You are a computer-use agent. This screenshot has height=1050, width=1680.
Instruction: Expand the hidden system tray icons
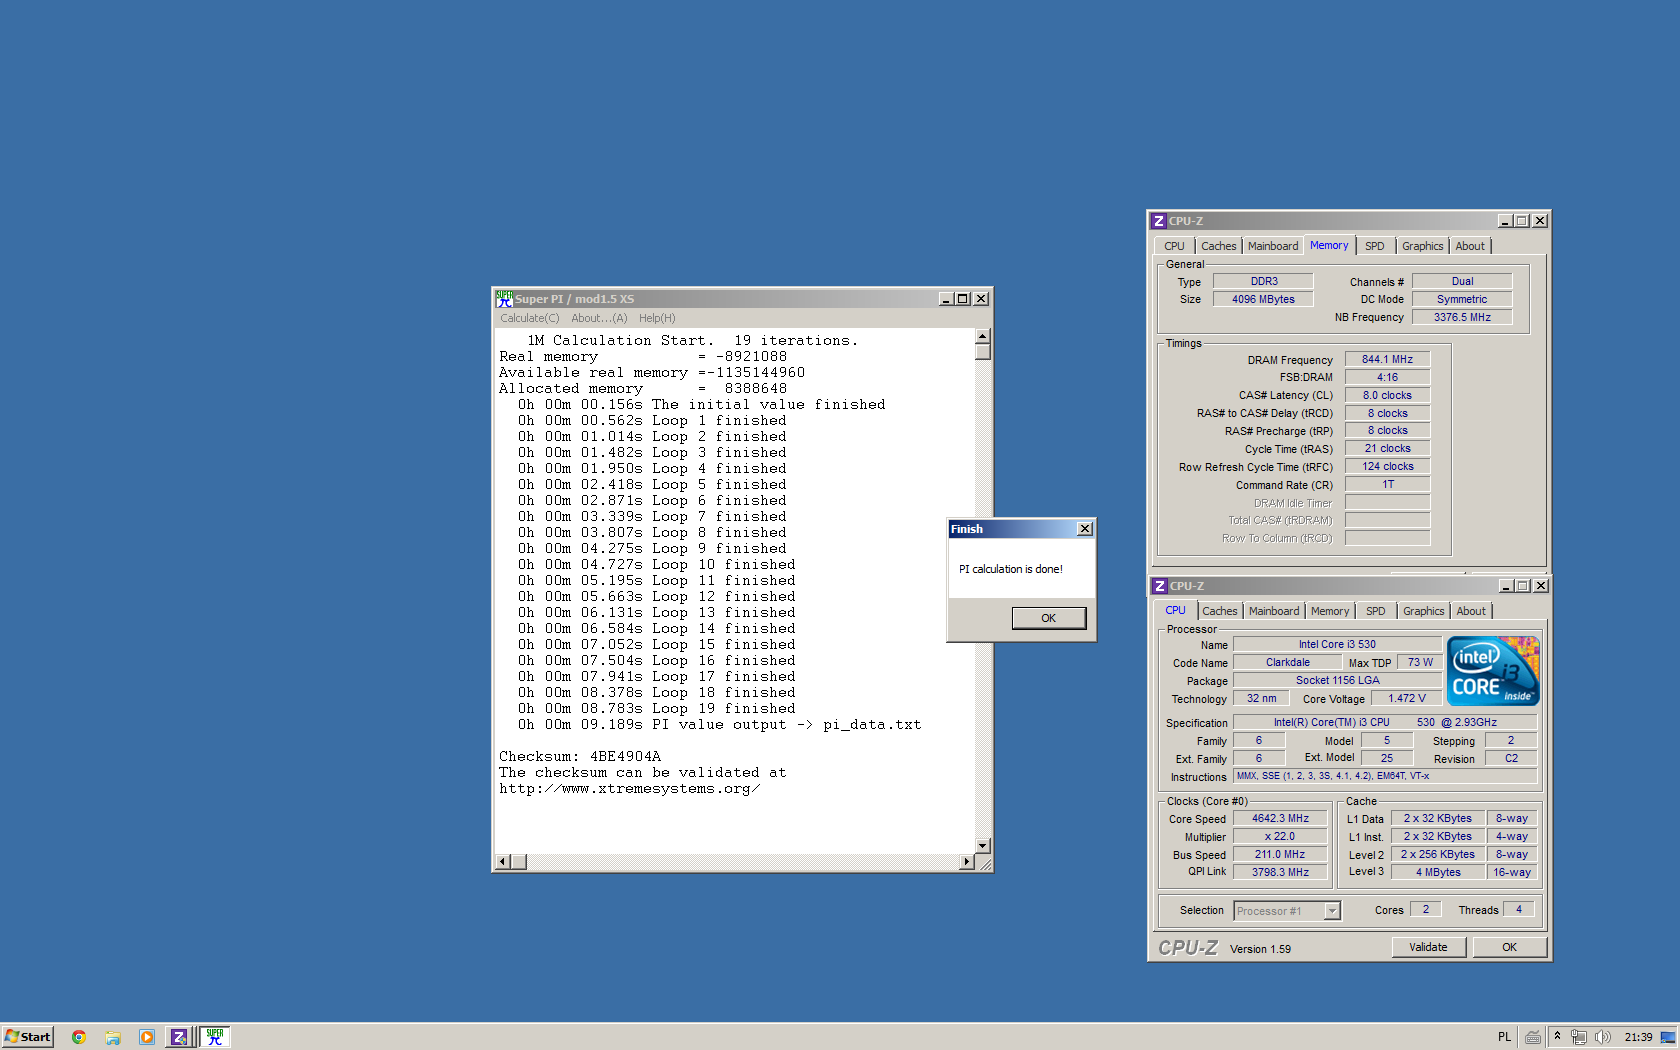[x=1557, y=1037]
